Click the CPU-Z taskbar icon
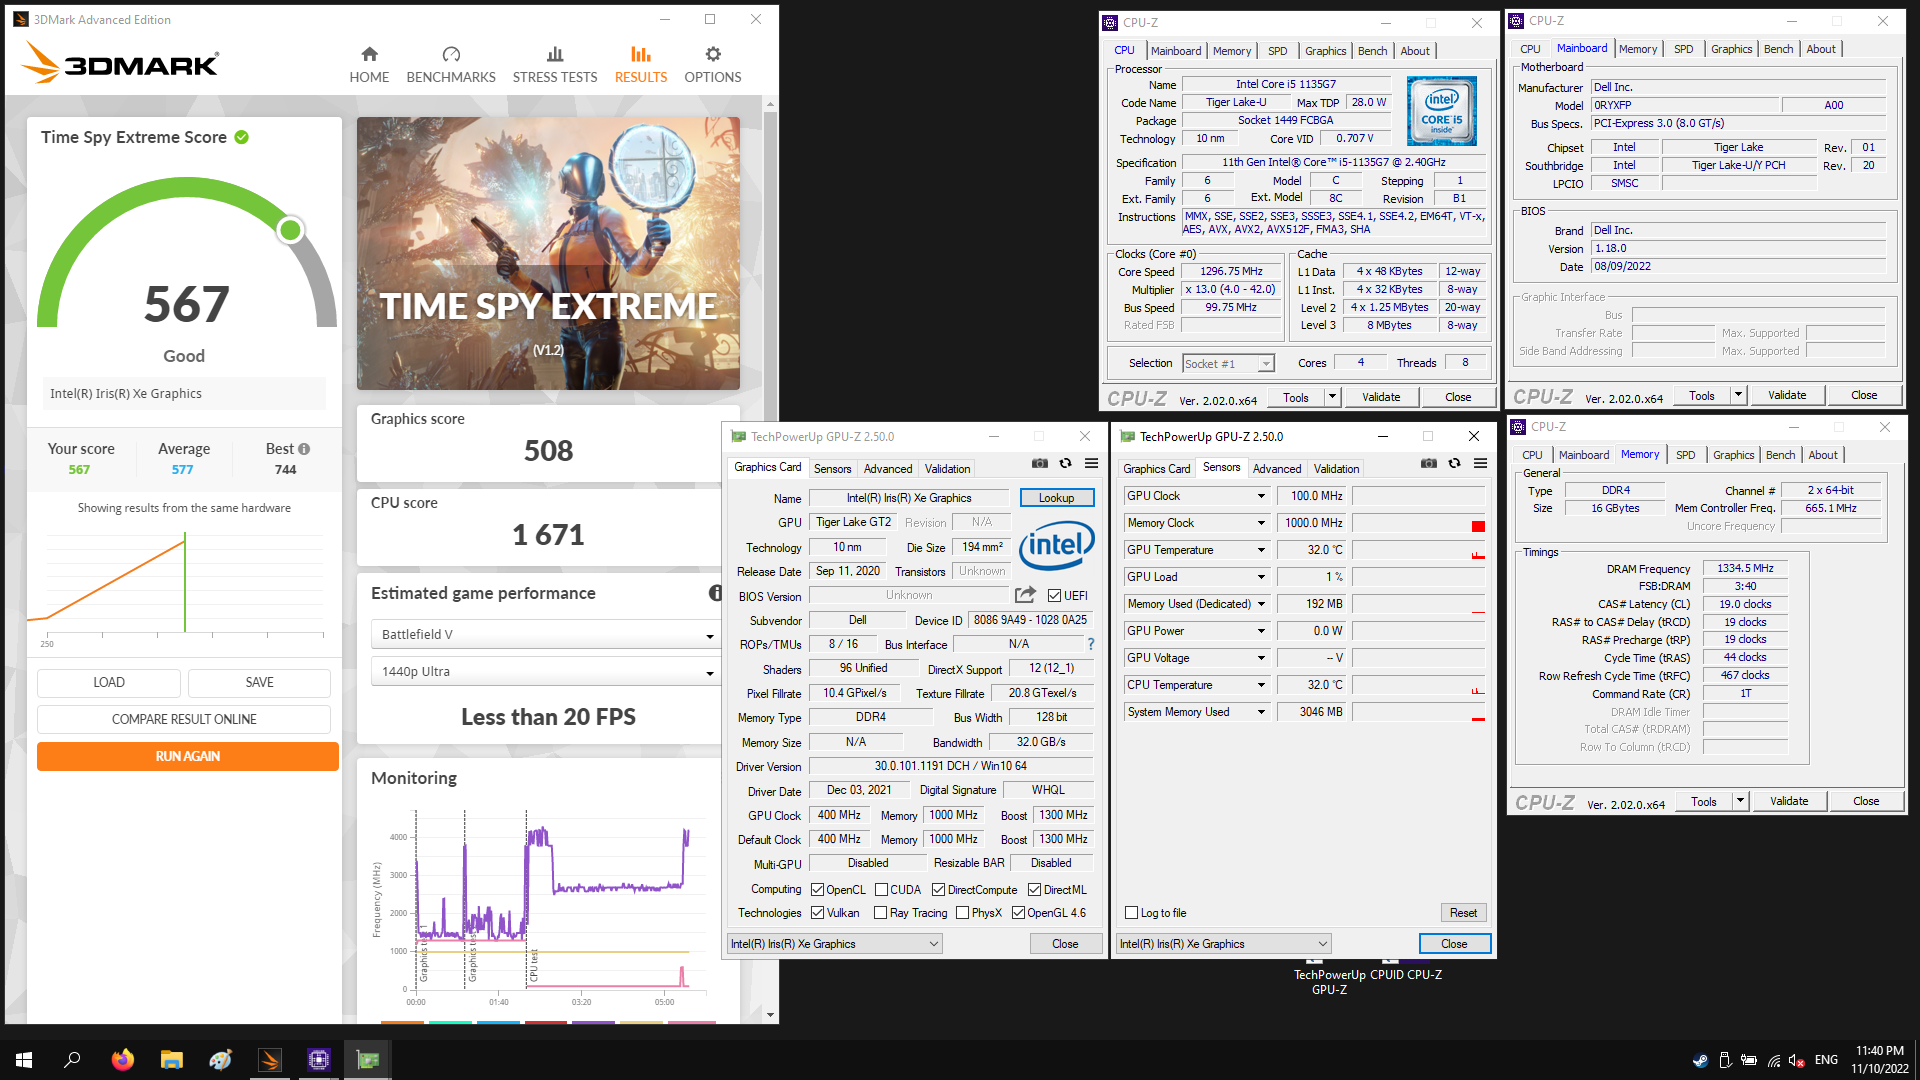 tap(319, 1060)
